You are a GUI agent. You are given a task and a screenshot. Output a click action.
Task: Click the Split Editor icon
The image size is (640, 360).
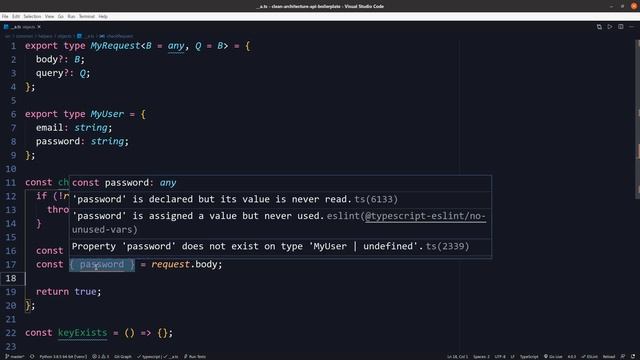pos(621,27)
